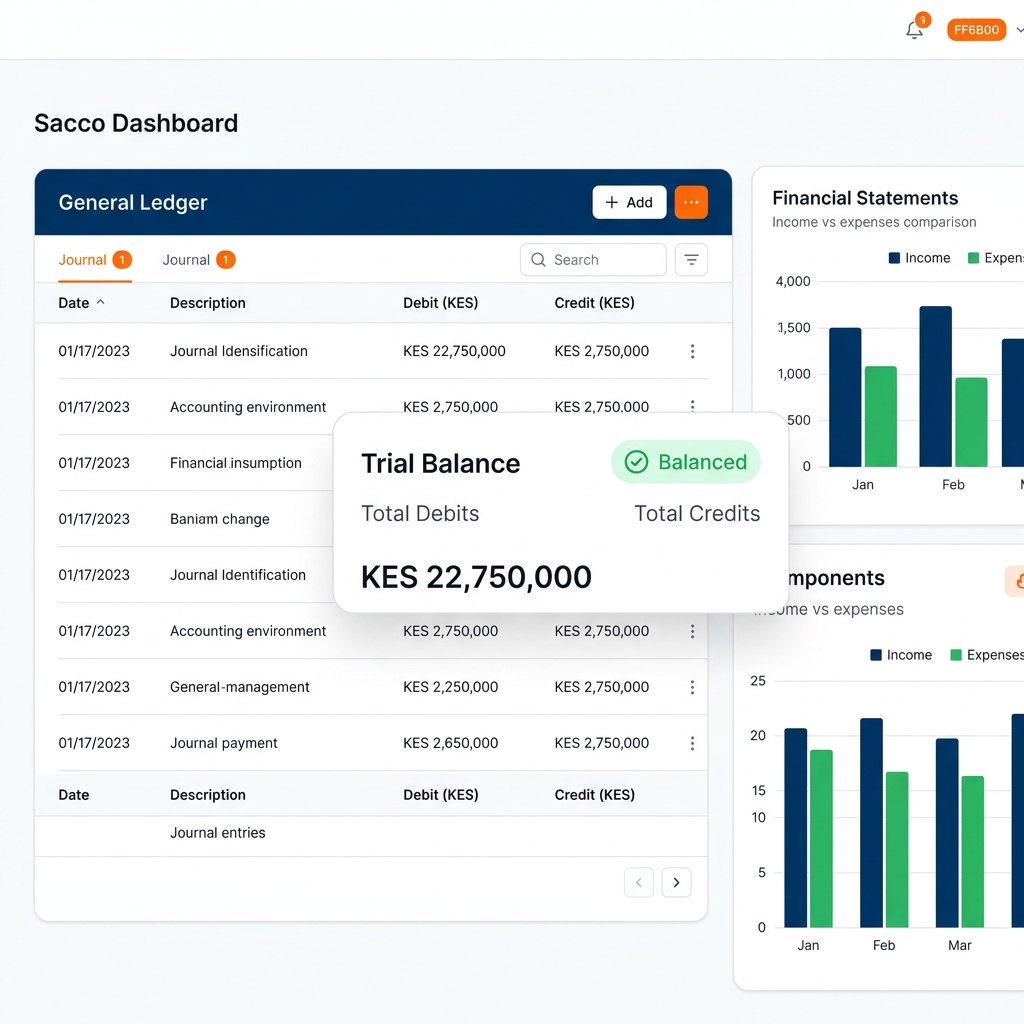Screen dimensions: 1024x1024
Task: Switch to the second Journal tab
Action: [199, 260]
